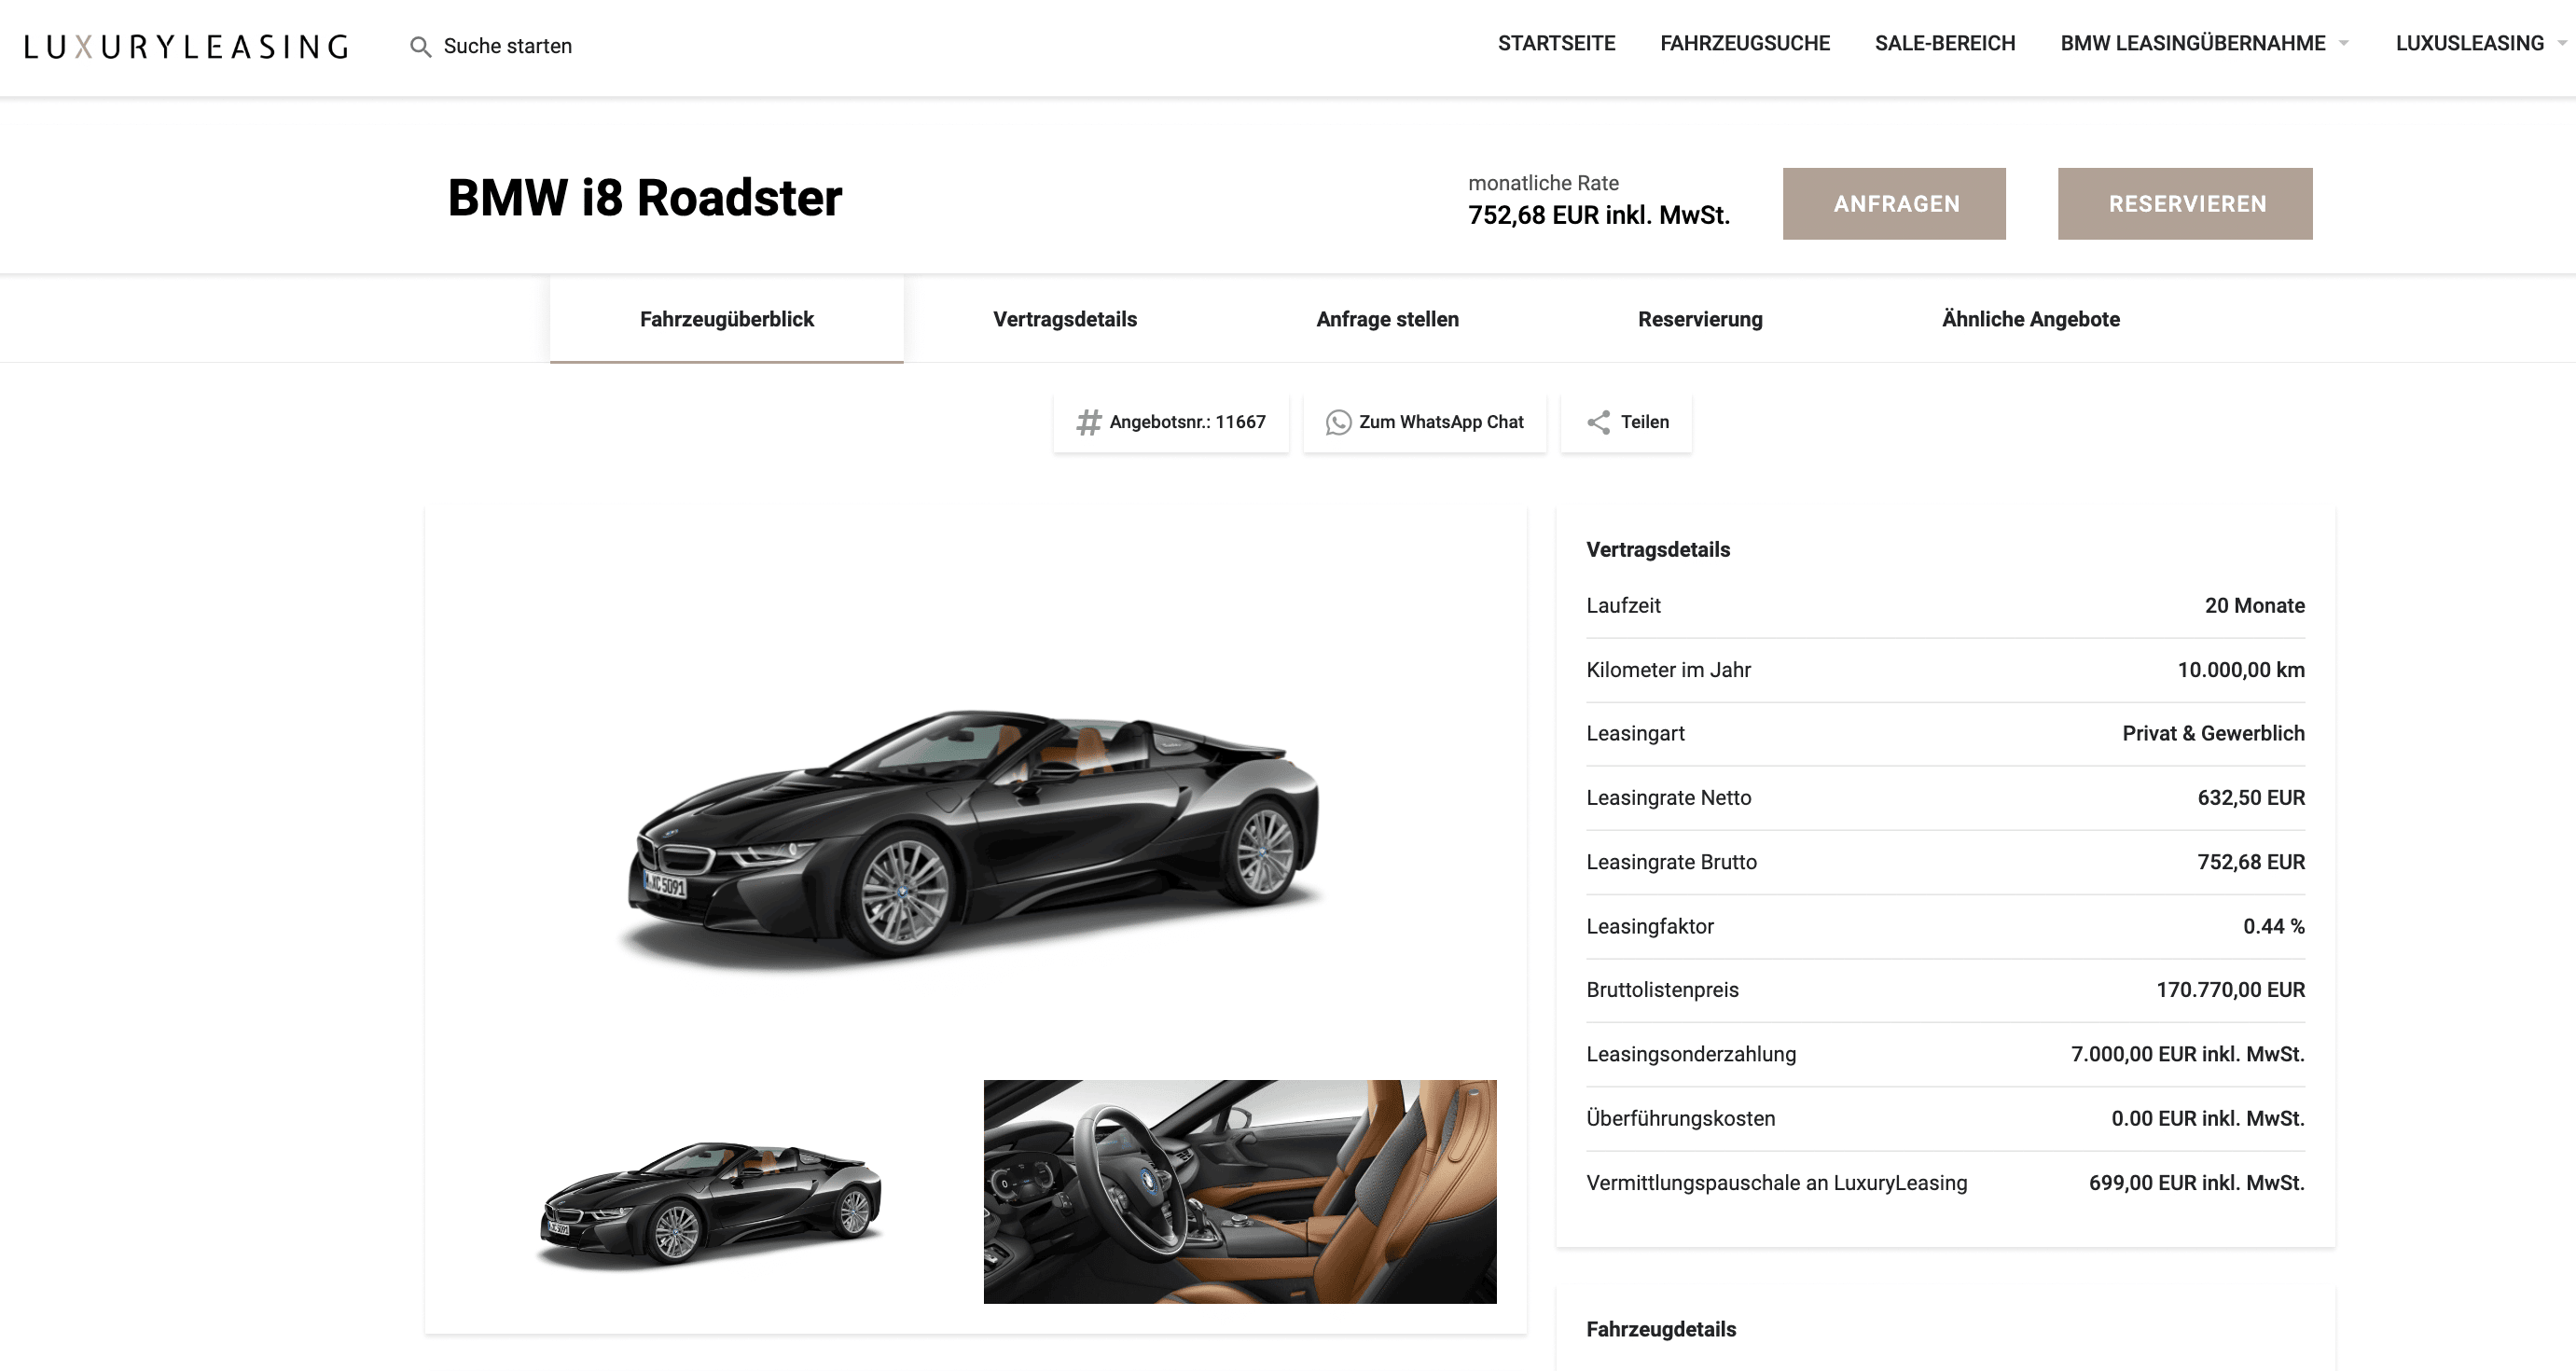Screen dimensions: 2576x1371
Task: Go to STARTSEITE
Action: pos(1556,43)
